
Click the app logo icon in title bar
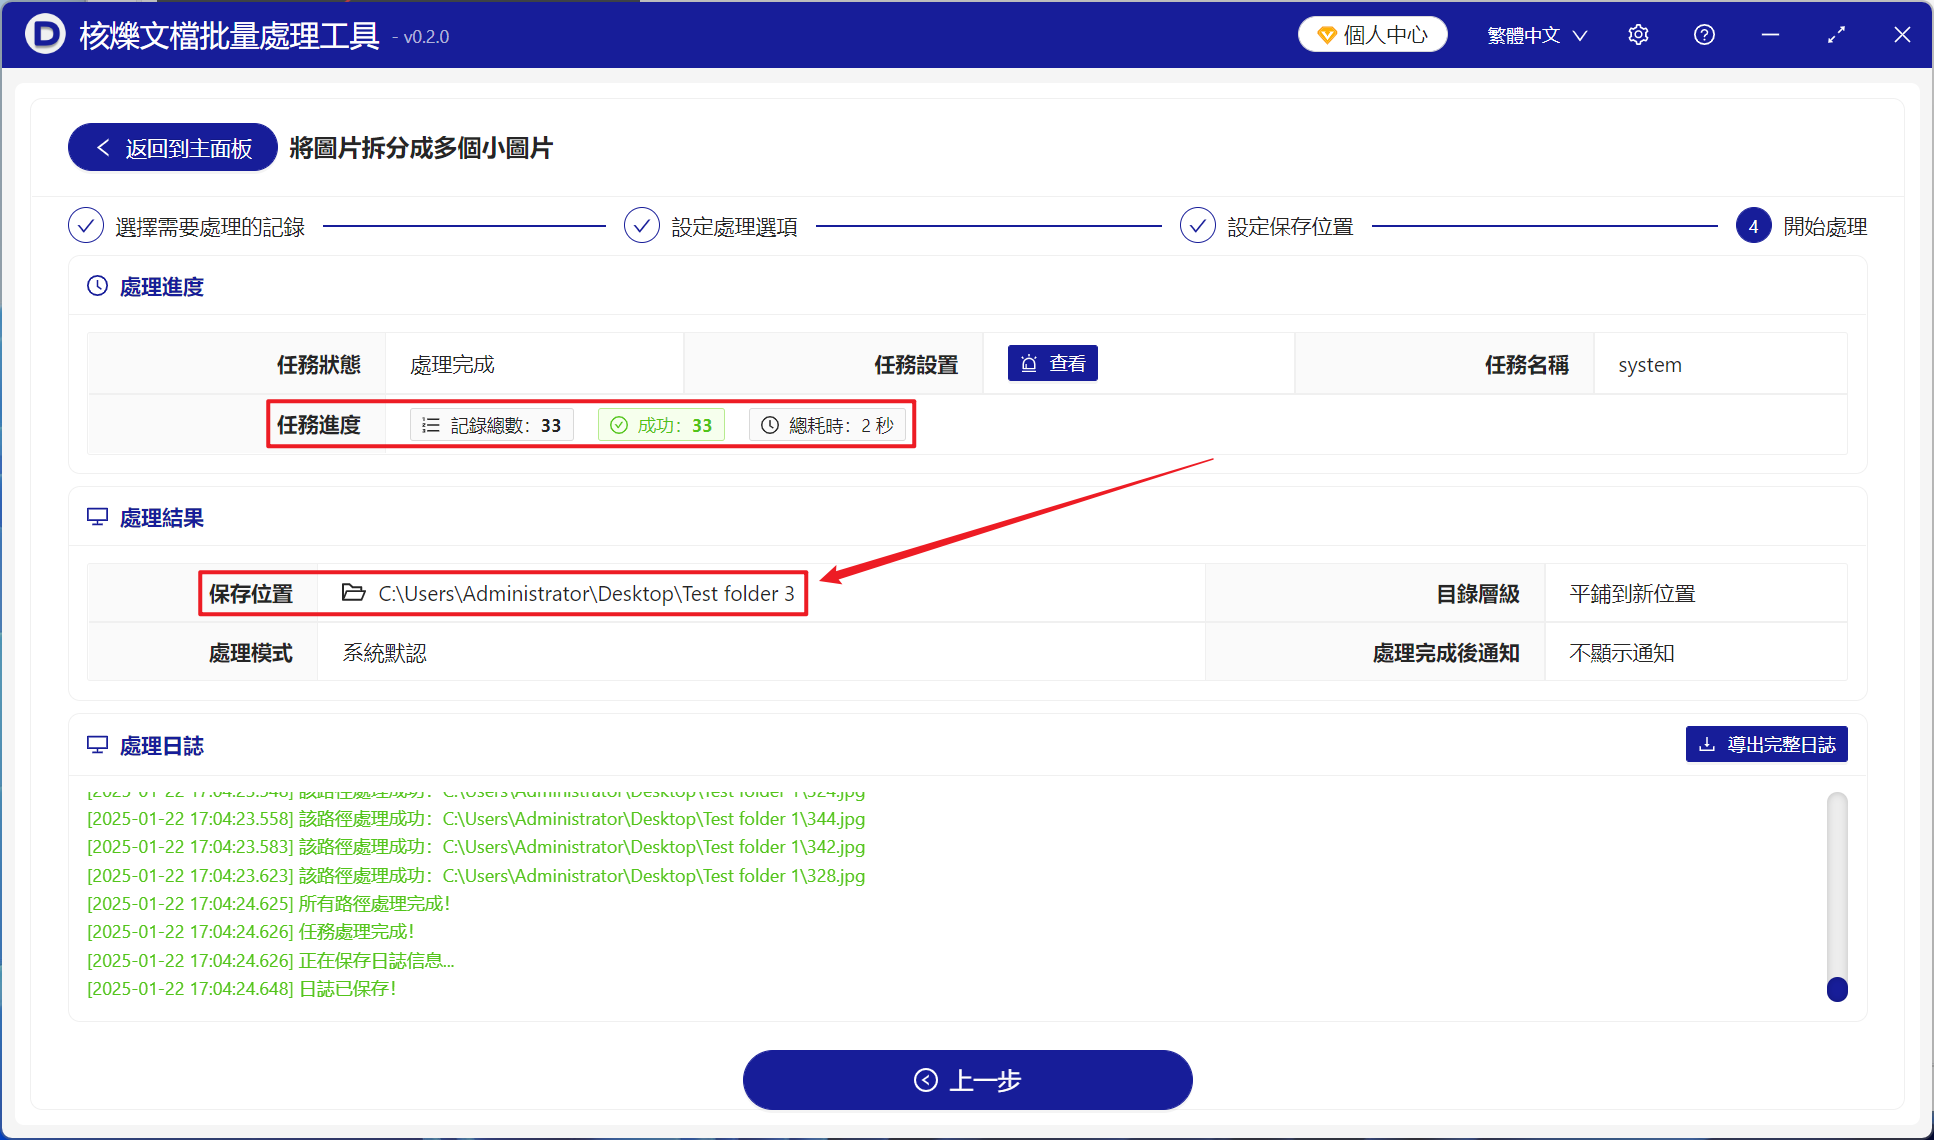point(45,35)
